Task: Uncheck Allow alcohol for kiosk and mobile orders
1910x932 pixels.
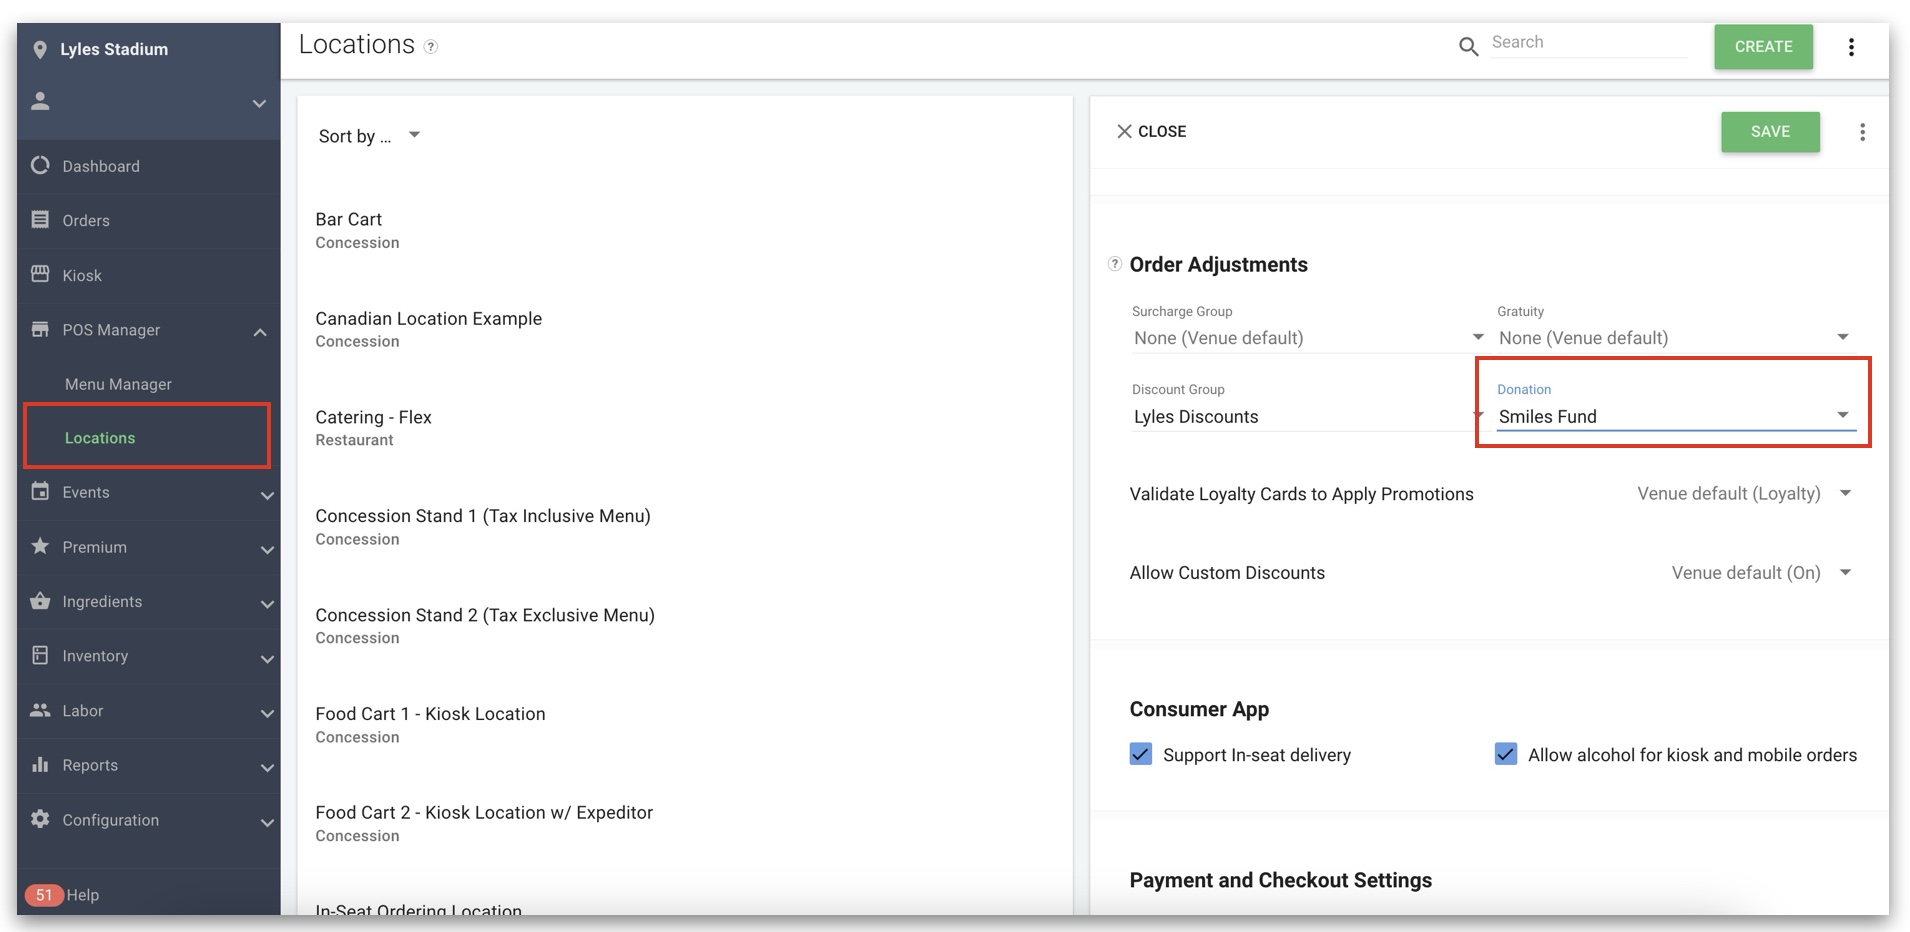Action: [1506, 754]
